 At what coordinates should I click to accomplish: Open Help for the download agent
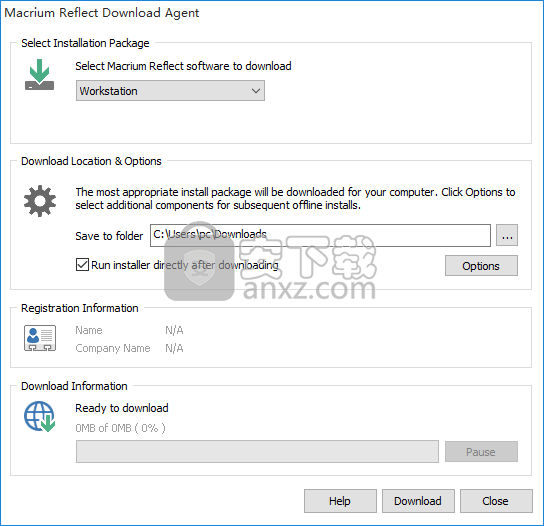[340, 501]
